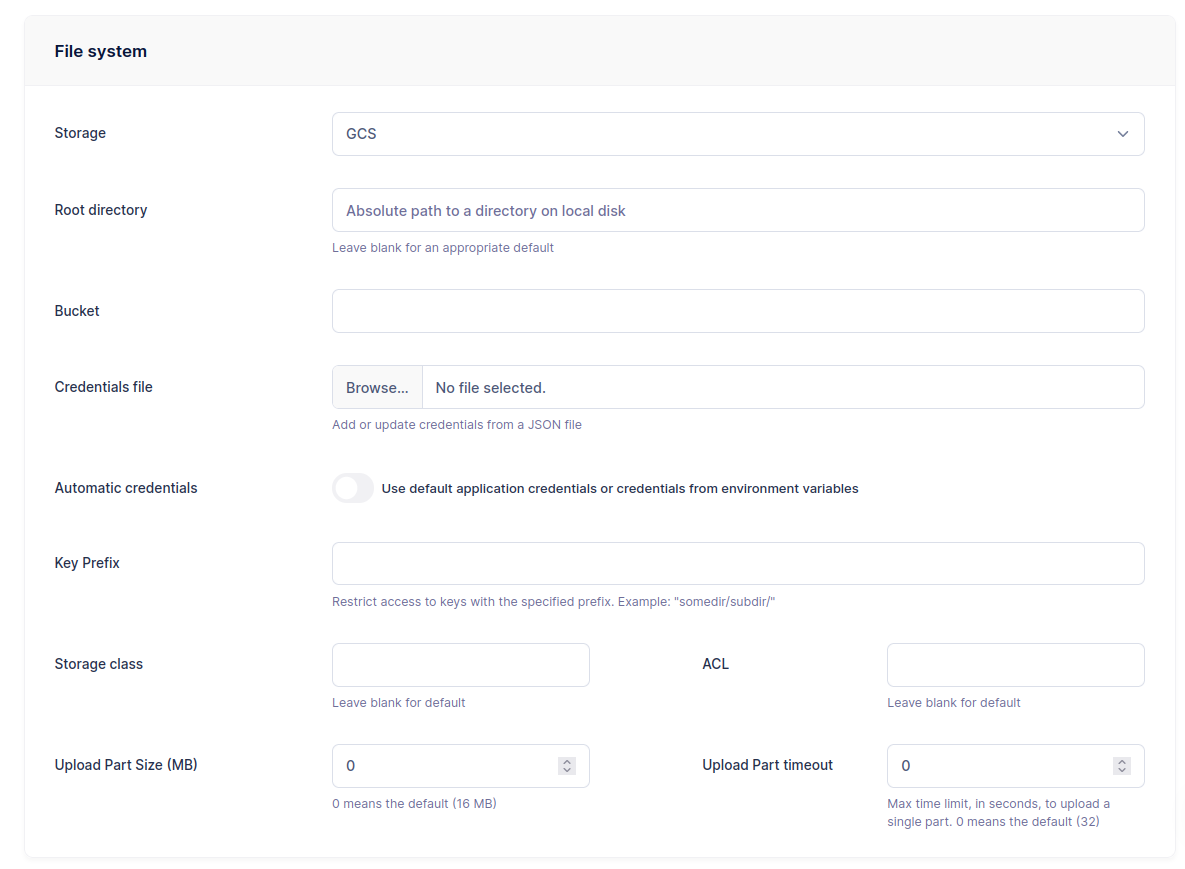Select the ACL input field
The image size is (1185, 869).
click(1015, 665)
